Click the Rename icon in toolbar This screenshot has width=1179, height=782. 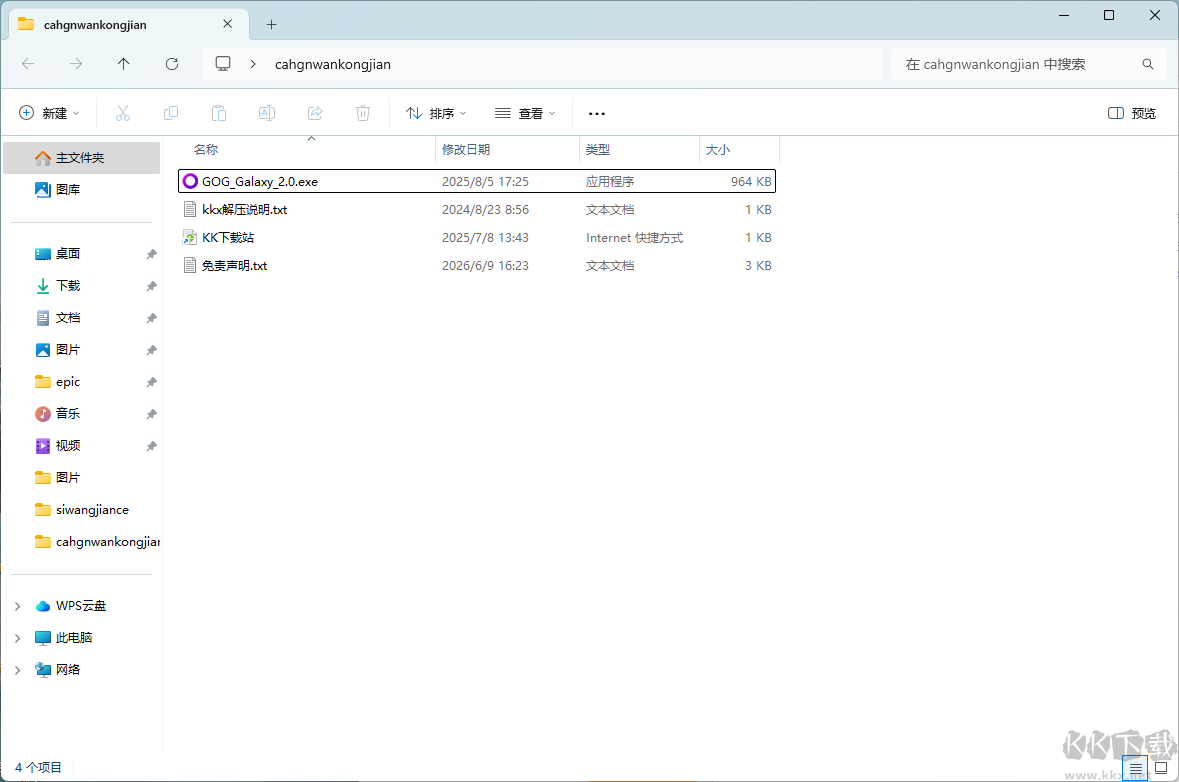[x=267, y=114]
